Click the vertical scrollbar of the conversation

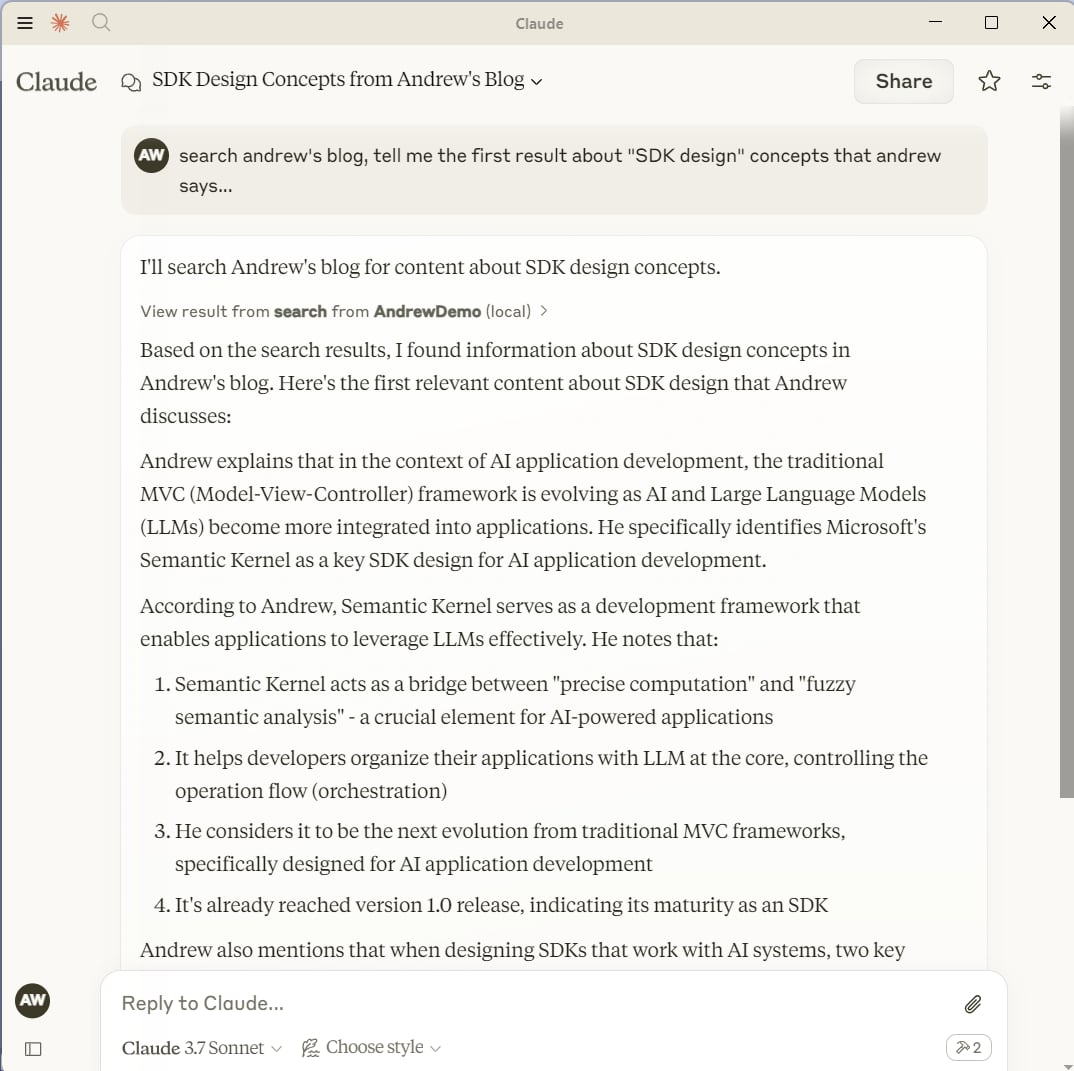(x=1066, y=450)
